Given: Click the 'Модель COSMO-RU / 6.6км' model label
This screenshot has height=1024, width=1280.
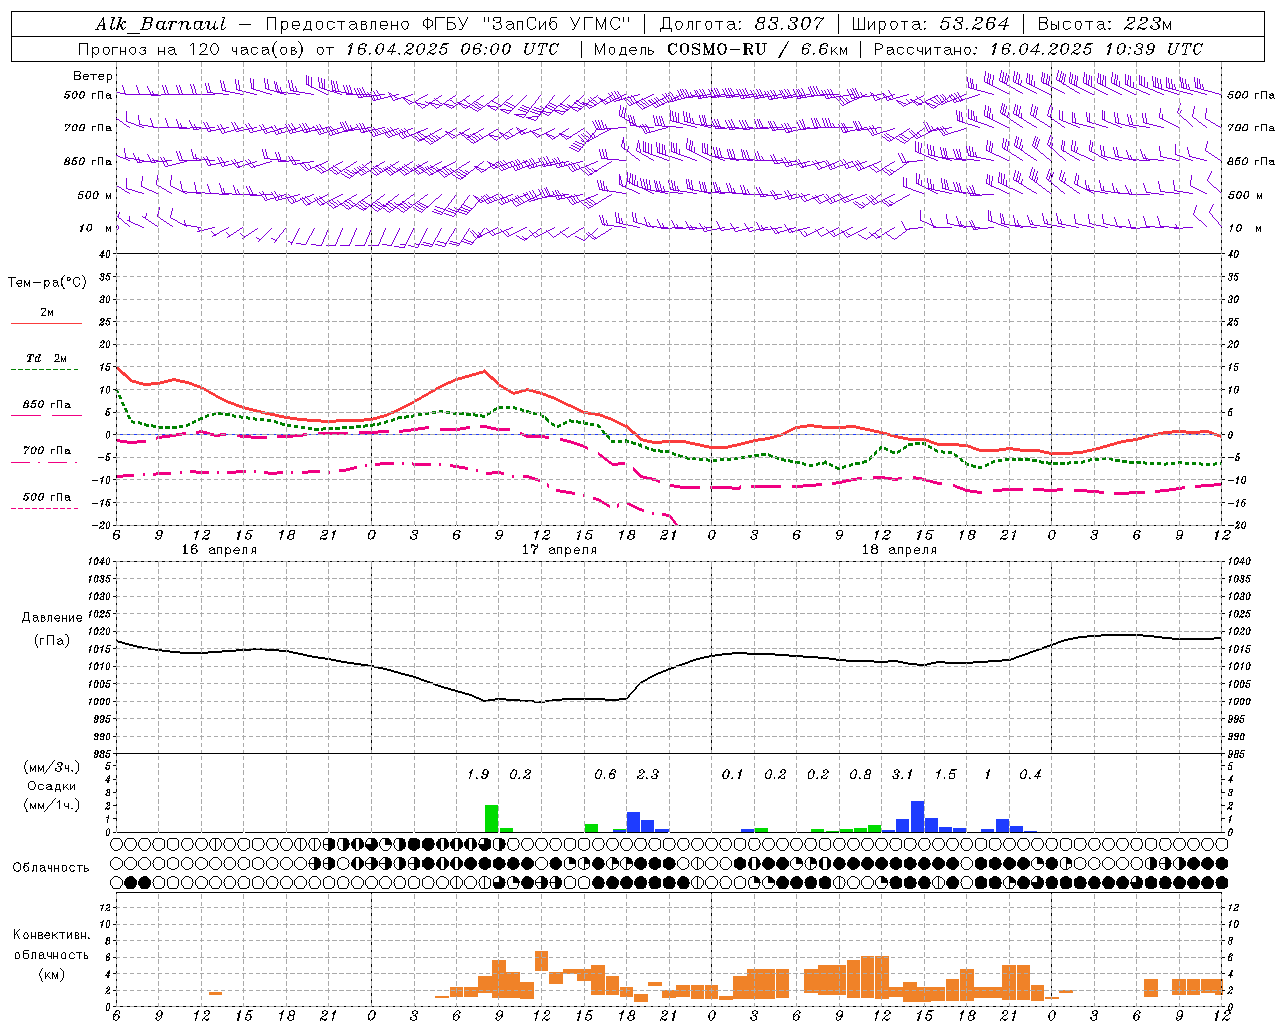Looking at the screenshot, I should (x=721, y=49).
